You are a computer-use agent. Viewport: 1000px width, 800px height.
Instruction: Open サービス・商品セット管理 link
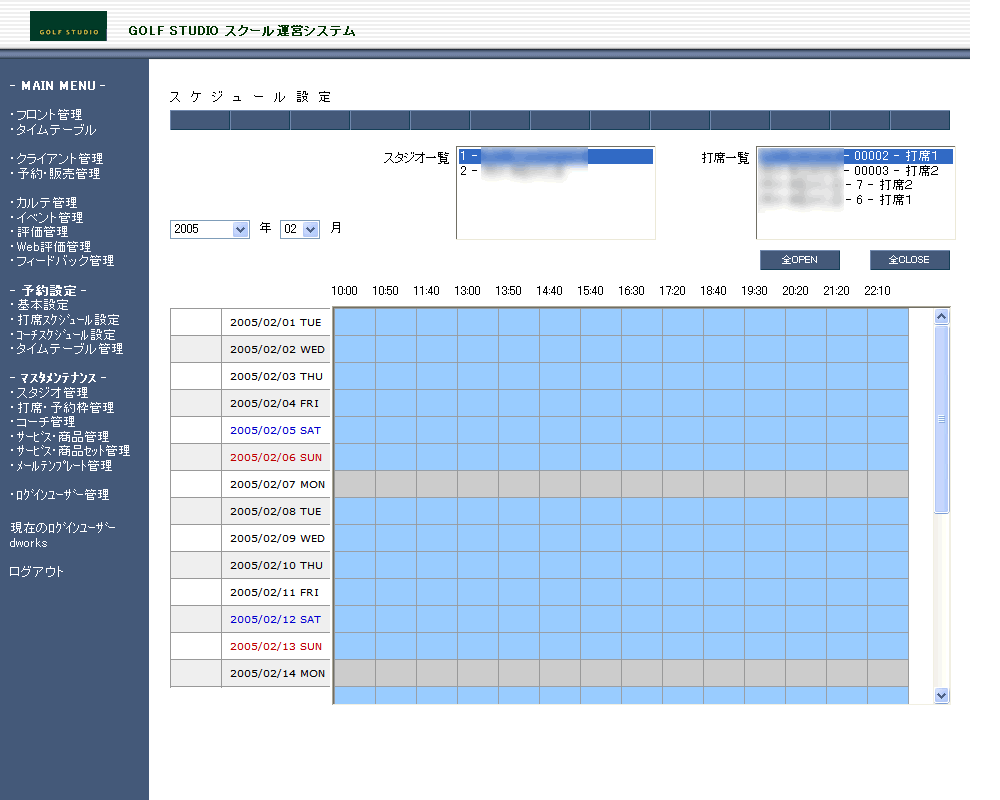pyautogui.click(x=73, y=450)
